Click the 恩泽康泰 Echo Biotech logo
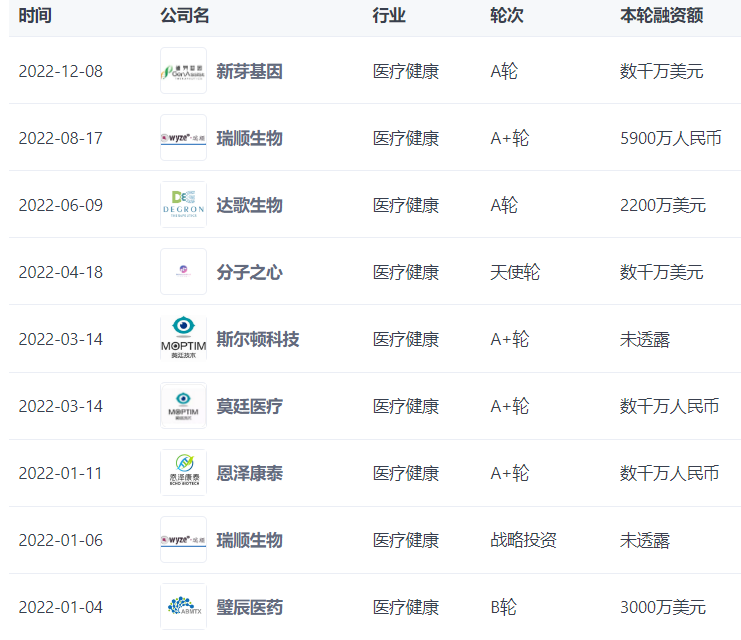 183,473
